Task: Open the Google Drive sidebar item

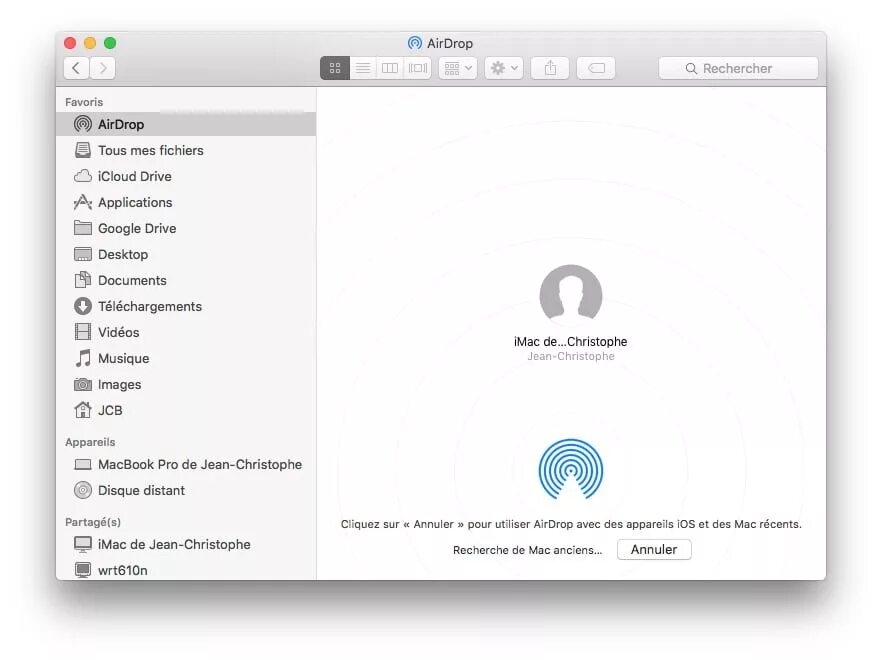Action: coord(136,228)
